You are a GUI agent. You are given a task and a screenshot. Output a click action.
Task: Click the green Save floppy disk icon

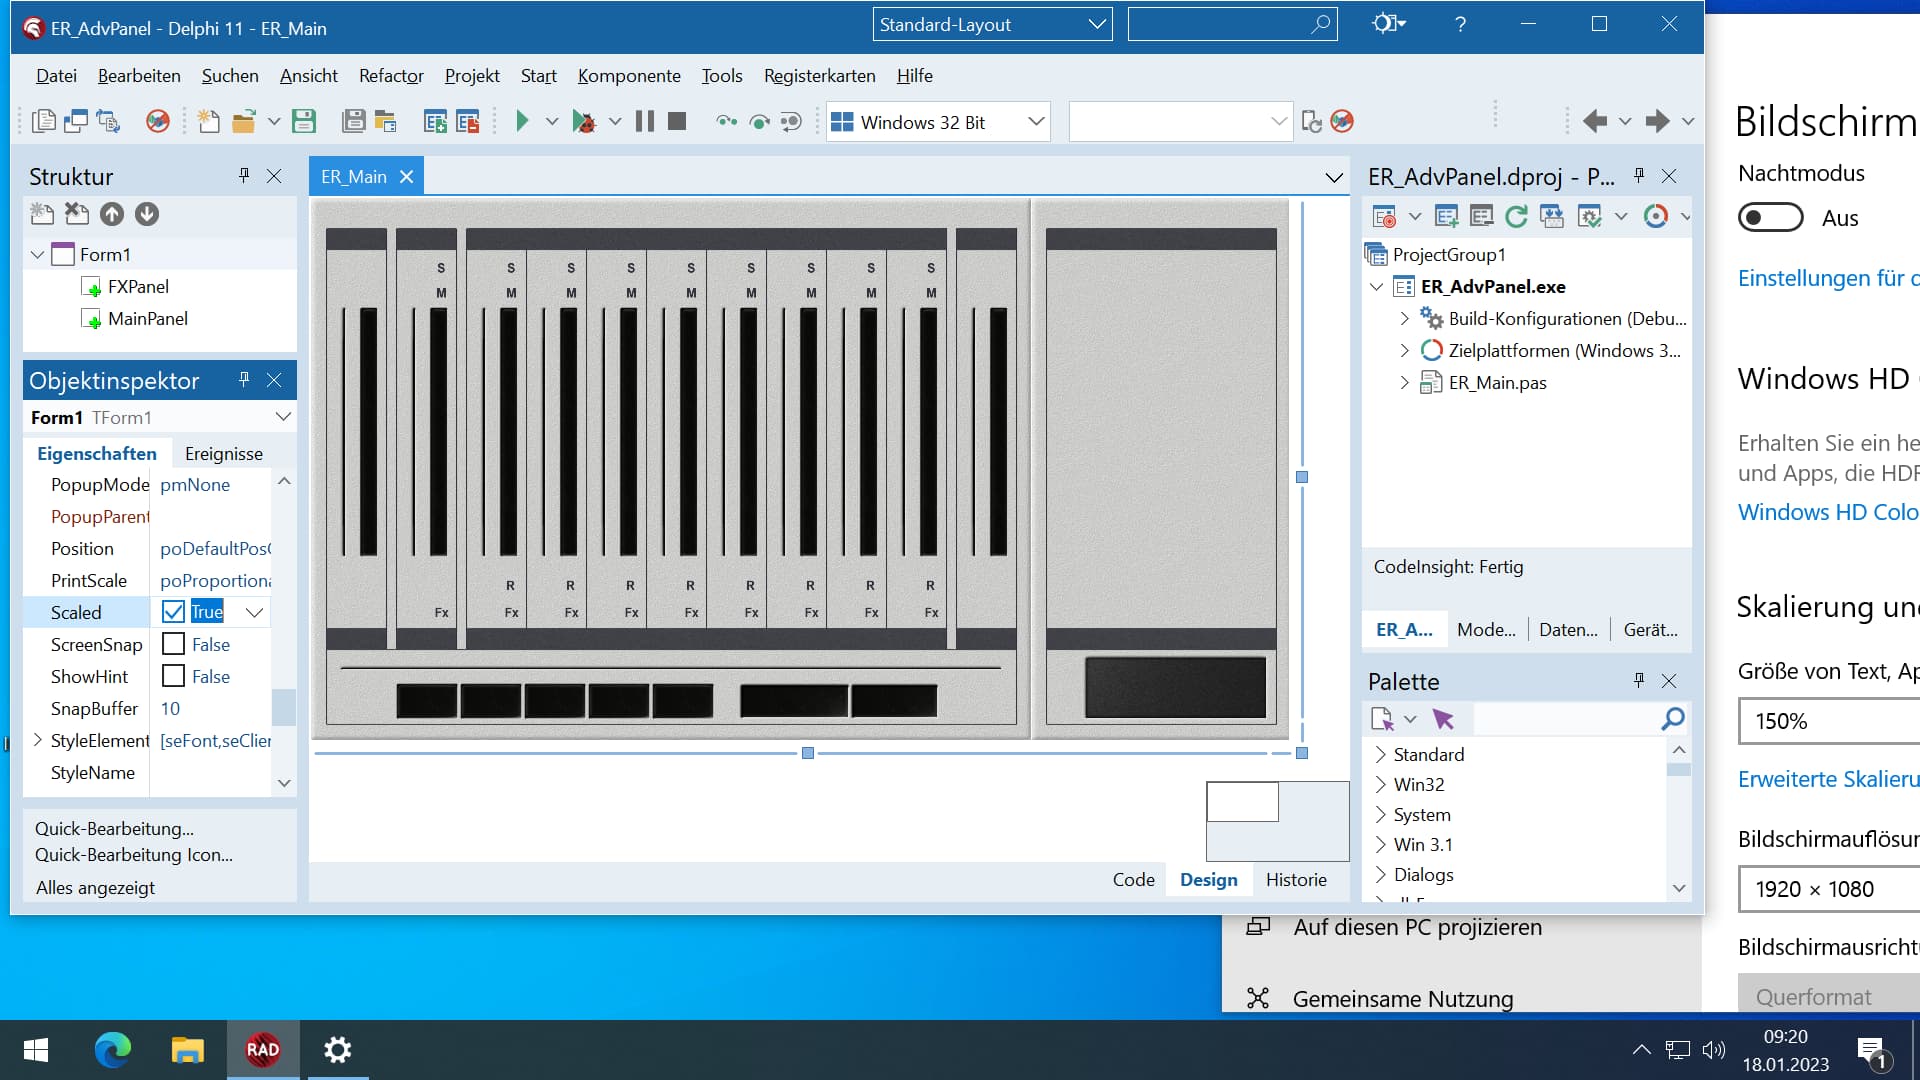pos(303,121)
